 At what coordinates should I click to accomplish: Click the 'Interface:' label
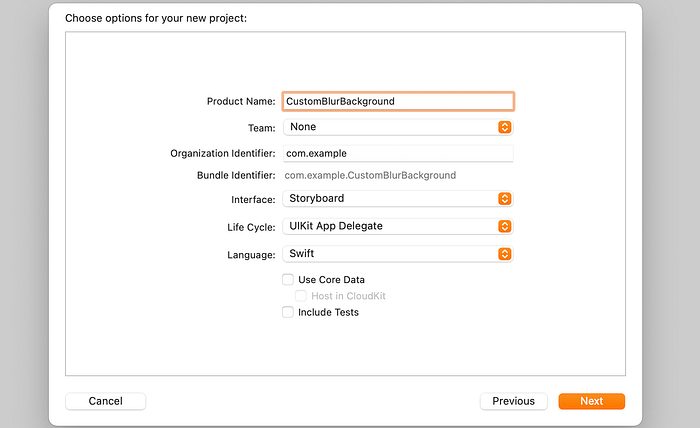point(253,199)
